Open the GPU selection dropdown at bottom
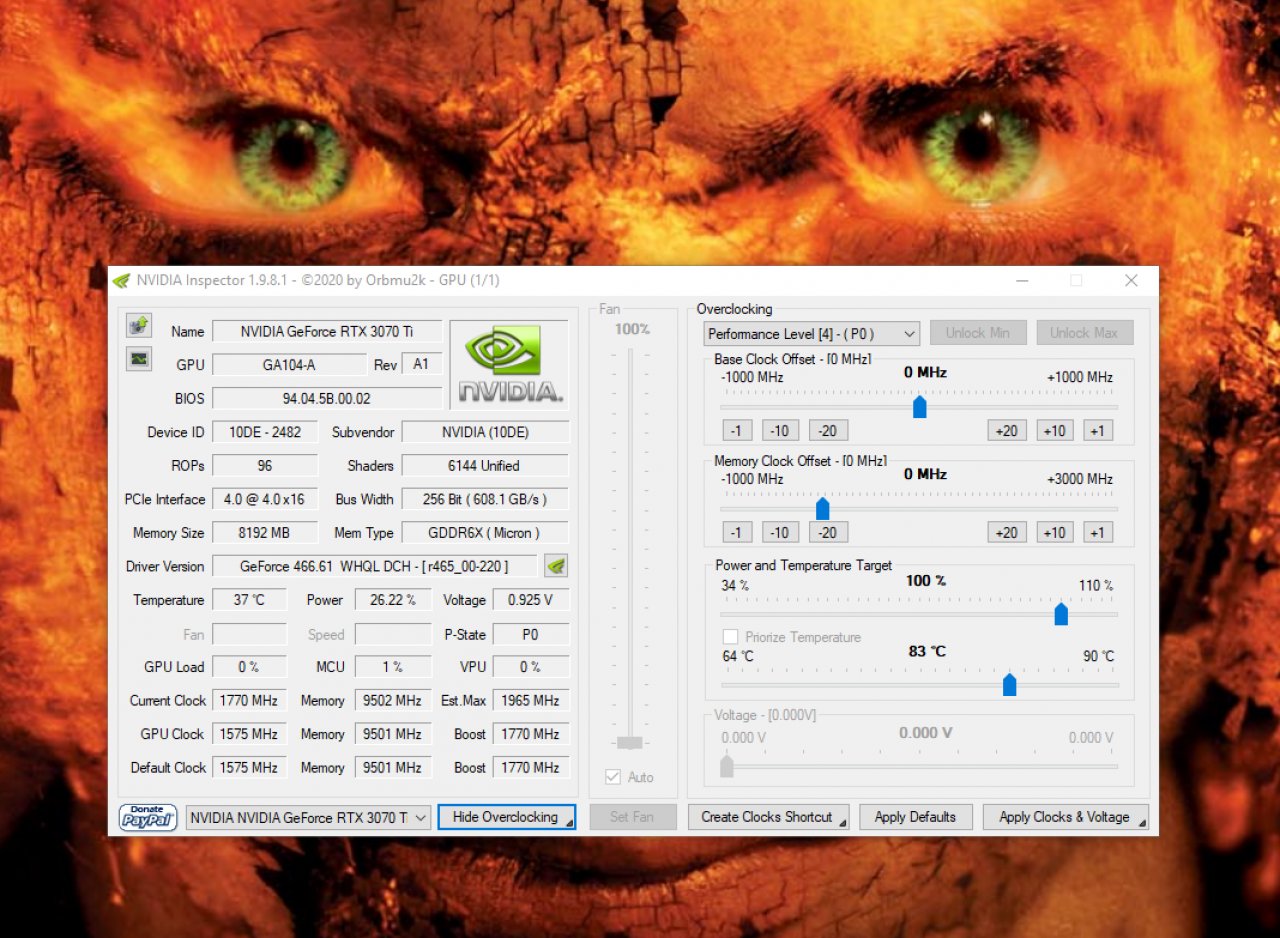 click(x=309, y=817)
